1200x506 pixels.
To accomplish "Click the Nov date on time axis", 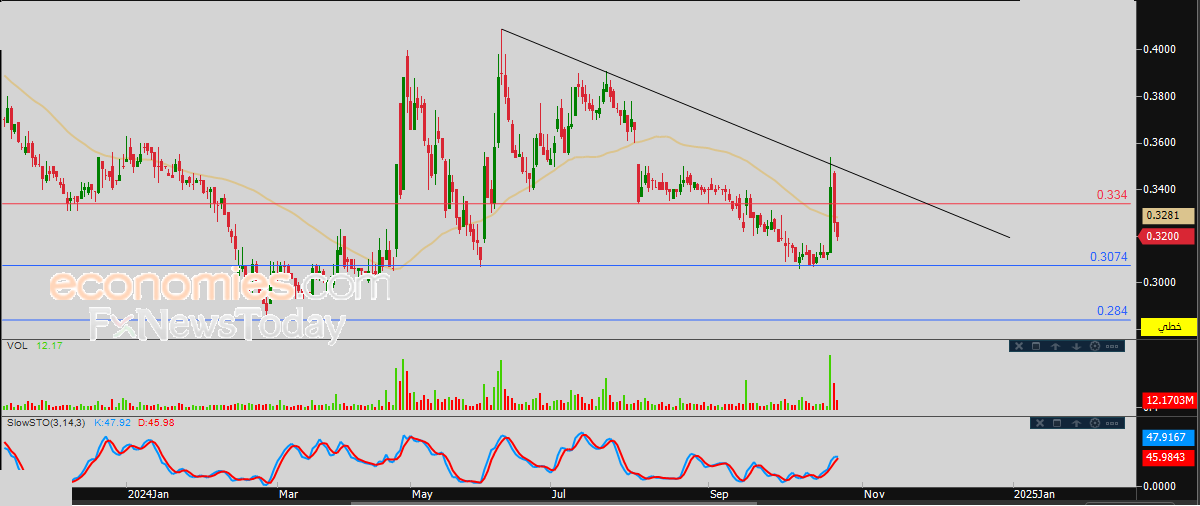I will [x=874, y=494].
